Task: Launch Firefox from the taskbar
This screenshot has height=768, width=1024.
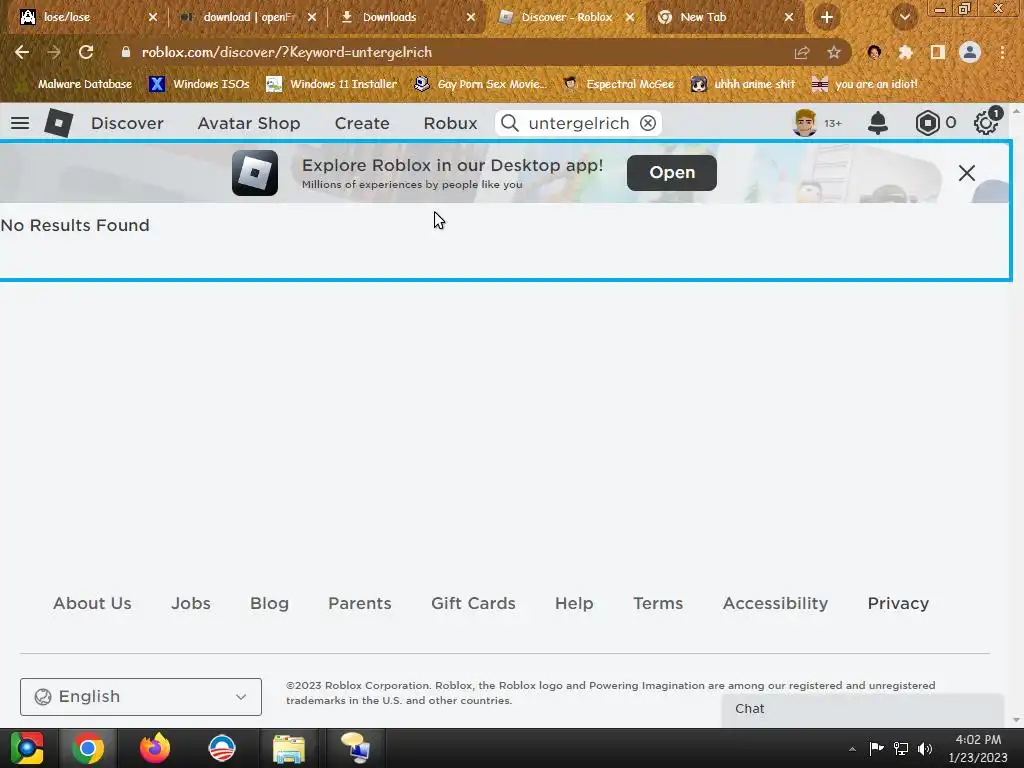Action: click(155, 748)
